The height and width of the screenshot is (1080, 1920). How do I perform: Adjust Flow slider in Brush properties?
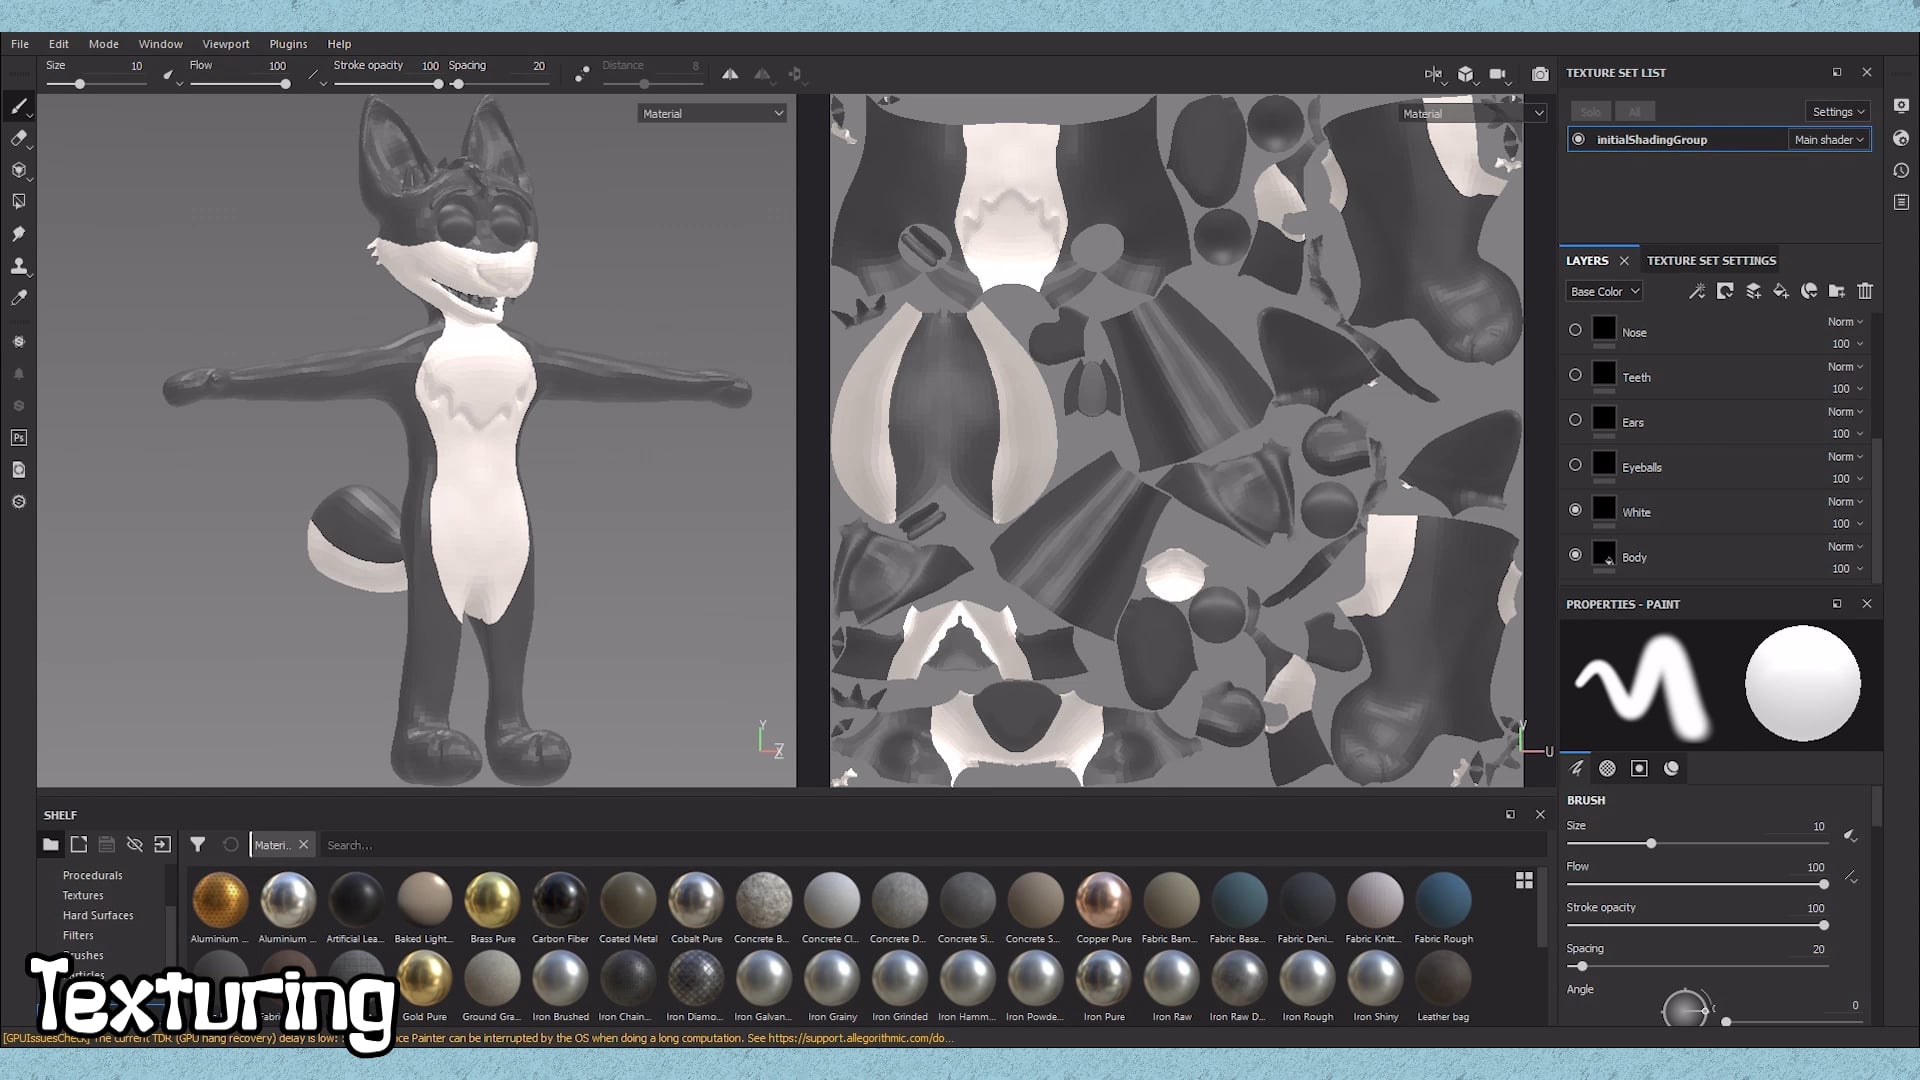click(x=1823, y=884)
